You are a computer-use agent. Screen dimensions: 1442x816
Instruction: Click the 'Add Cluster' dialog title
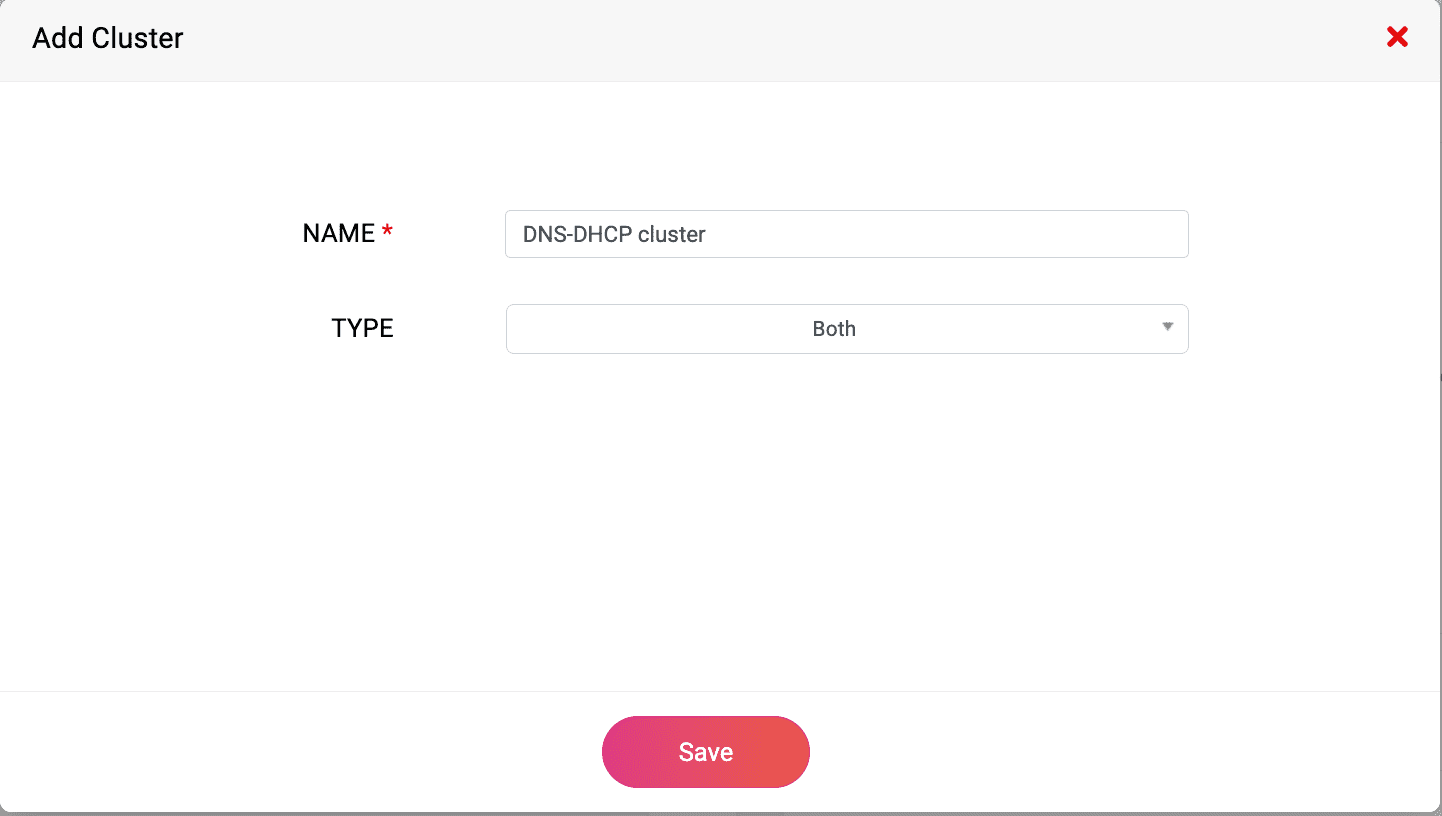[108, 39]
